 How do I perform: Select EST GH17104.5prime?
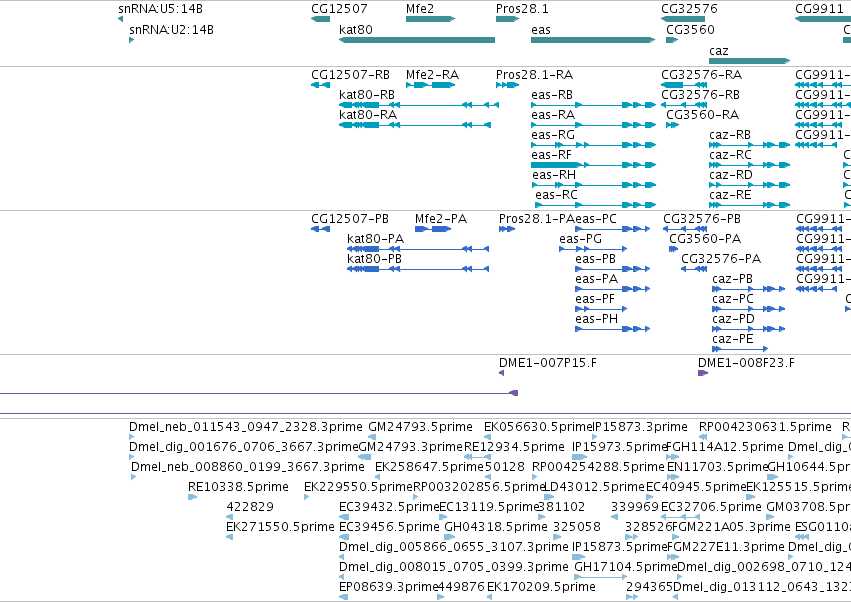tap(626, 567)
